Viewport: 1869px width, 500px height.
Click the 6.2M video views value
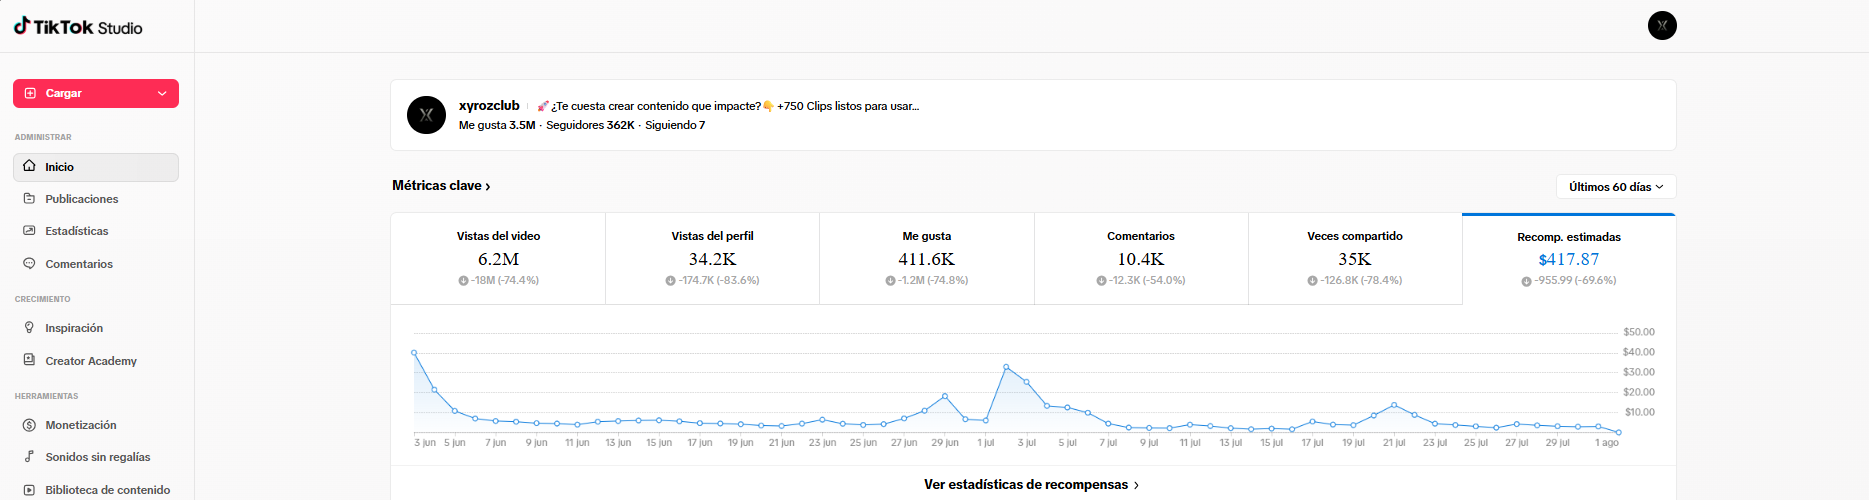point(498,259)
